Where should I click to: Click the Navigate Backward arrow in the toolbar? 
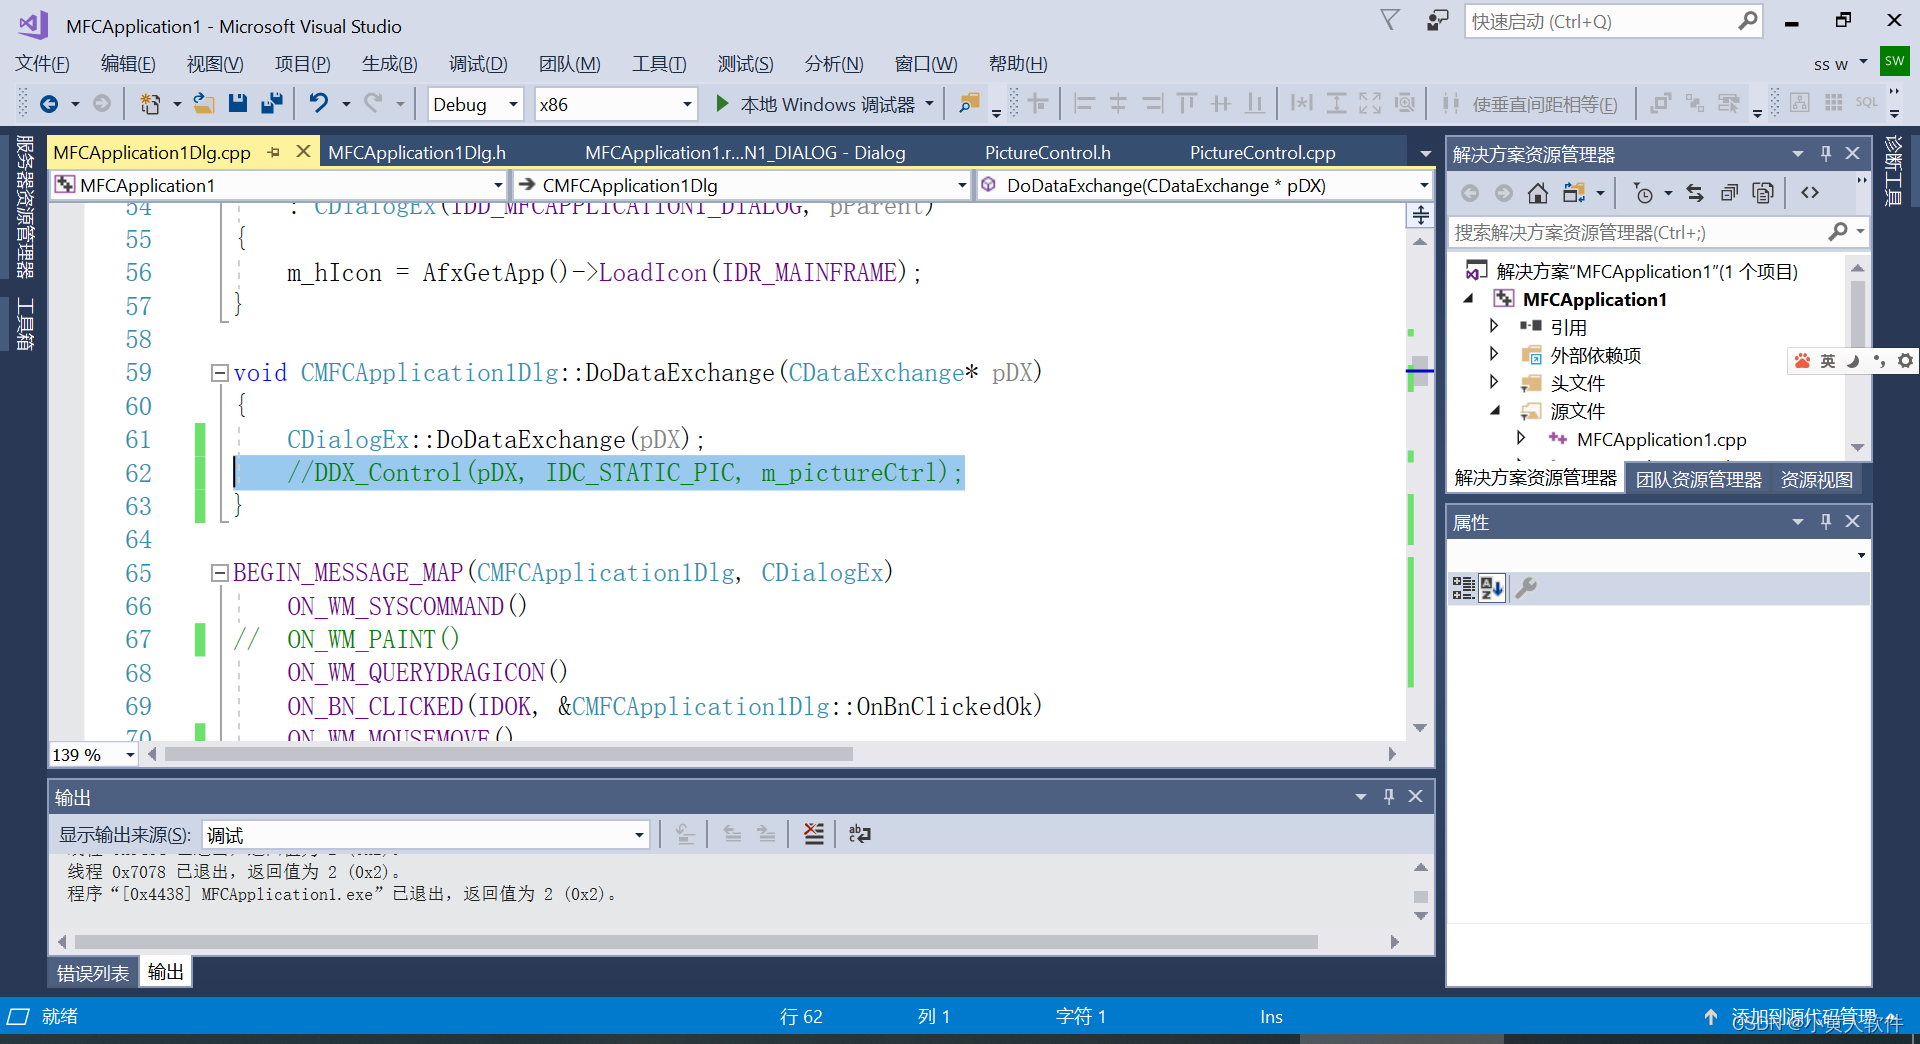point(48,104)
